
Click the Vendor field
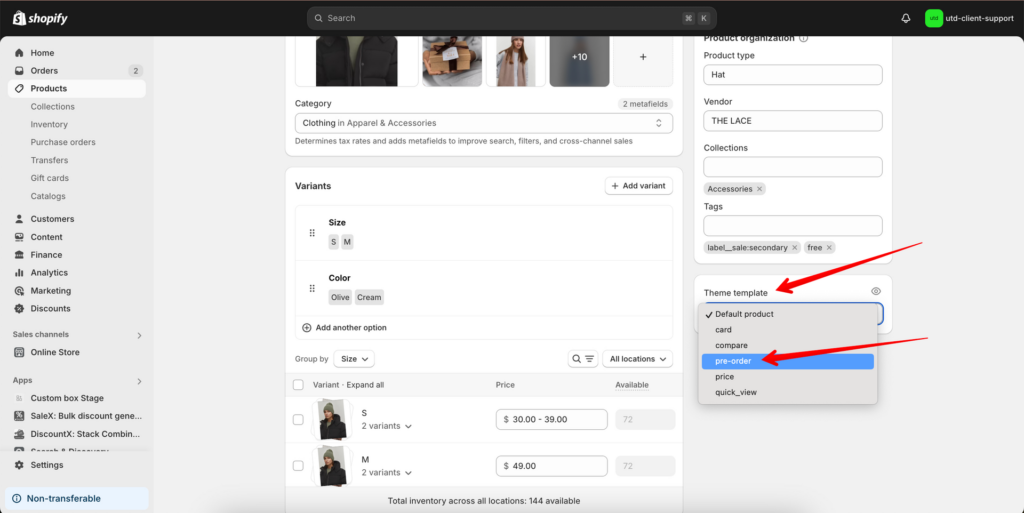pos(793,121)
